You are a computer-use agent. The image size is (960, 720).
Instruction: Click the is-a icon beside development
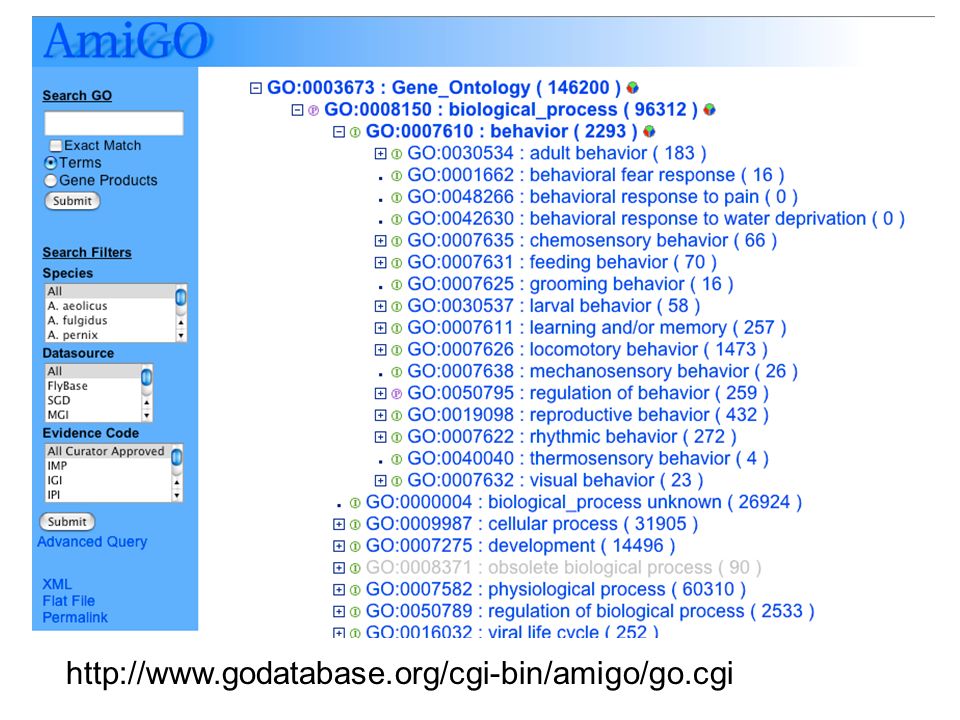coord(355,546)
